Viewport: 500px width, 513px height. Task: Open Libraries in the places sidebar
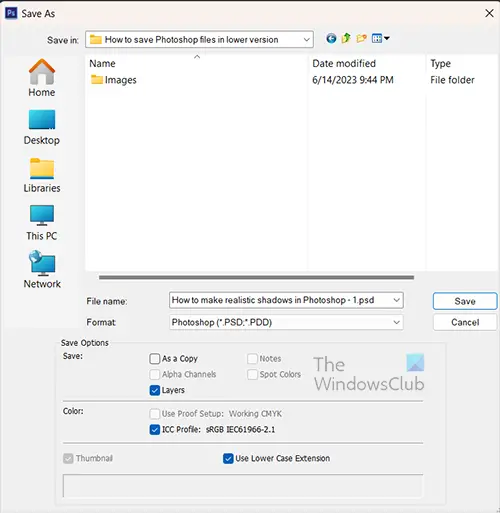42,175
